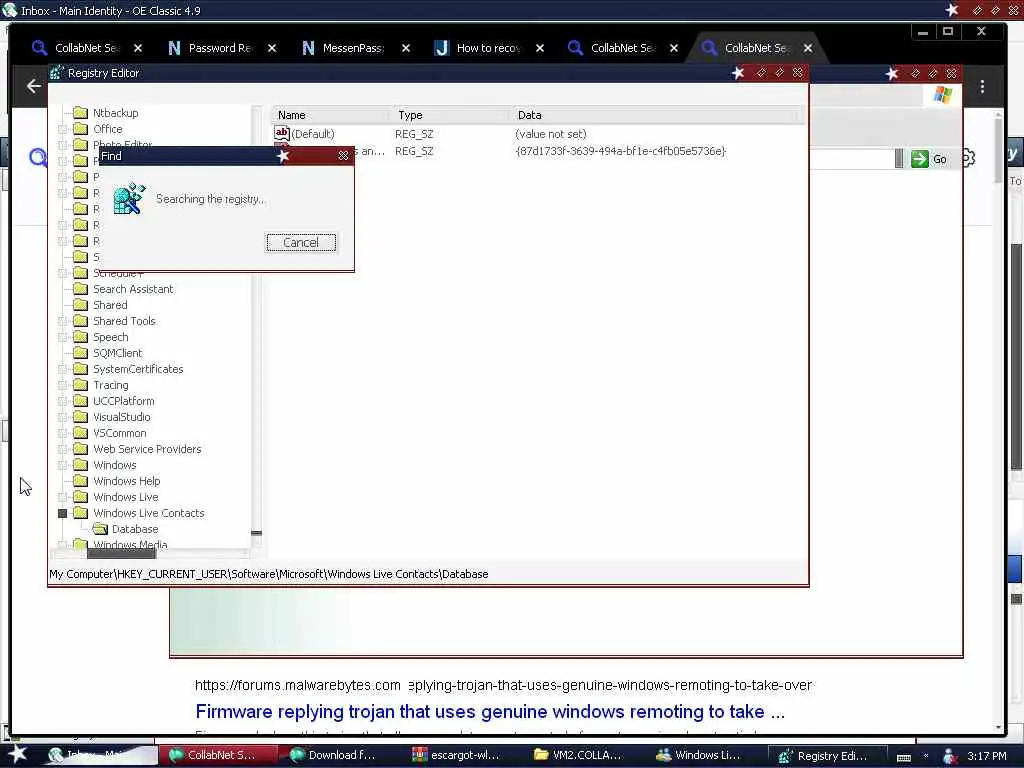
Task: Open the settings gear beside Go
Action: pos(969,158)
